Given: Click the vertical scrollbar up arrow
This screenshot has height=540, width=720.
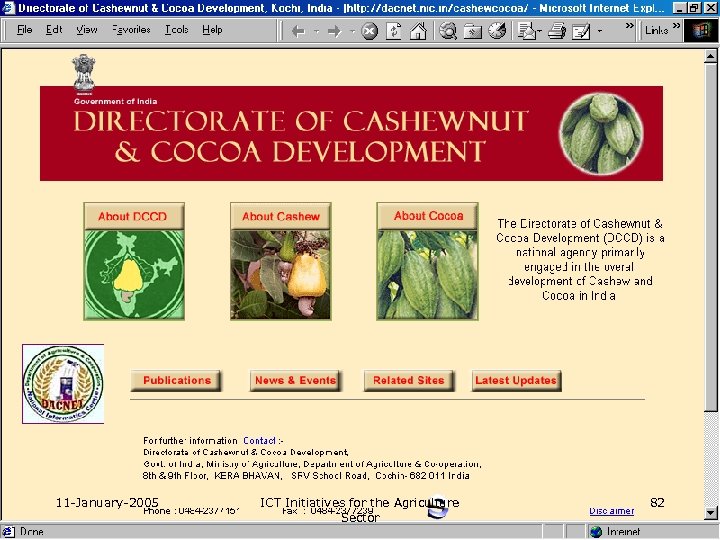Looking at the screenshot, I should (x=710, y=57).
